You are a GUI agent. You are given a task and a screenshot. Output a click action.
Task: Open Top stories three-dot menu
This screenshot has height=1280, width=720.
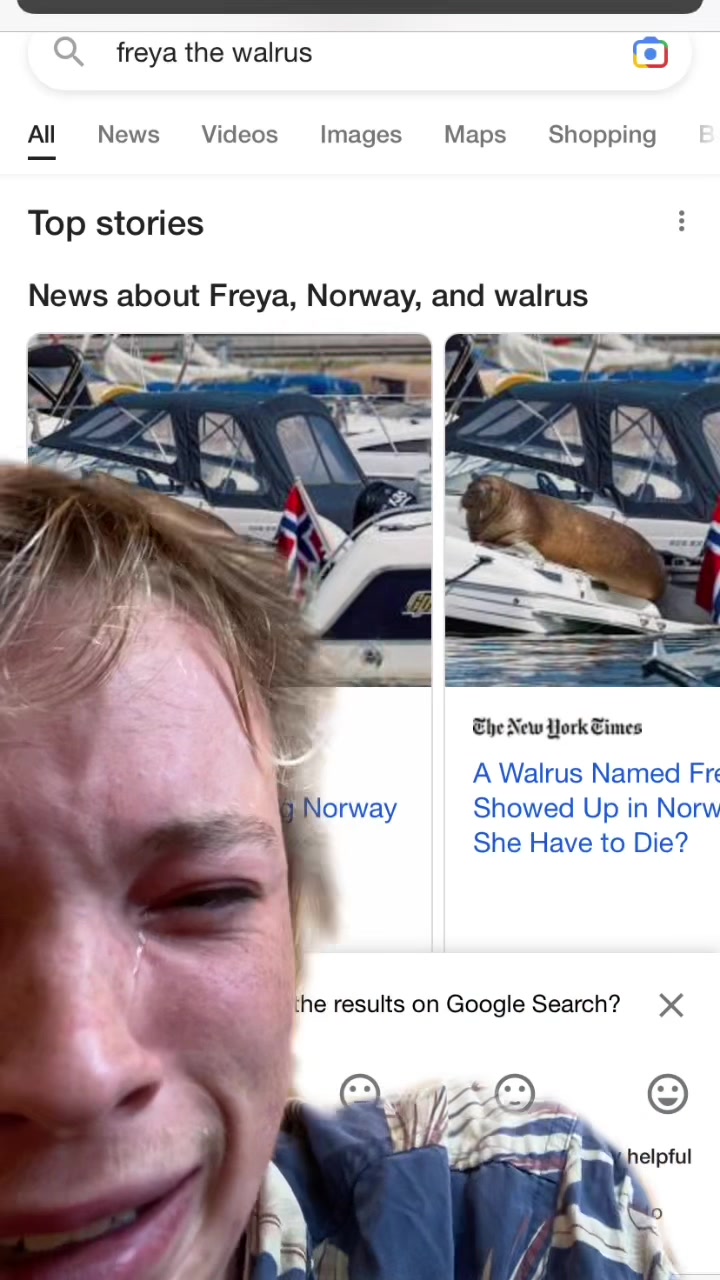pyautogui.click(x=681, y=221)
